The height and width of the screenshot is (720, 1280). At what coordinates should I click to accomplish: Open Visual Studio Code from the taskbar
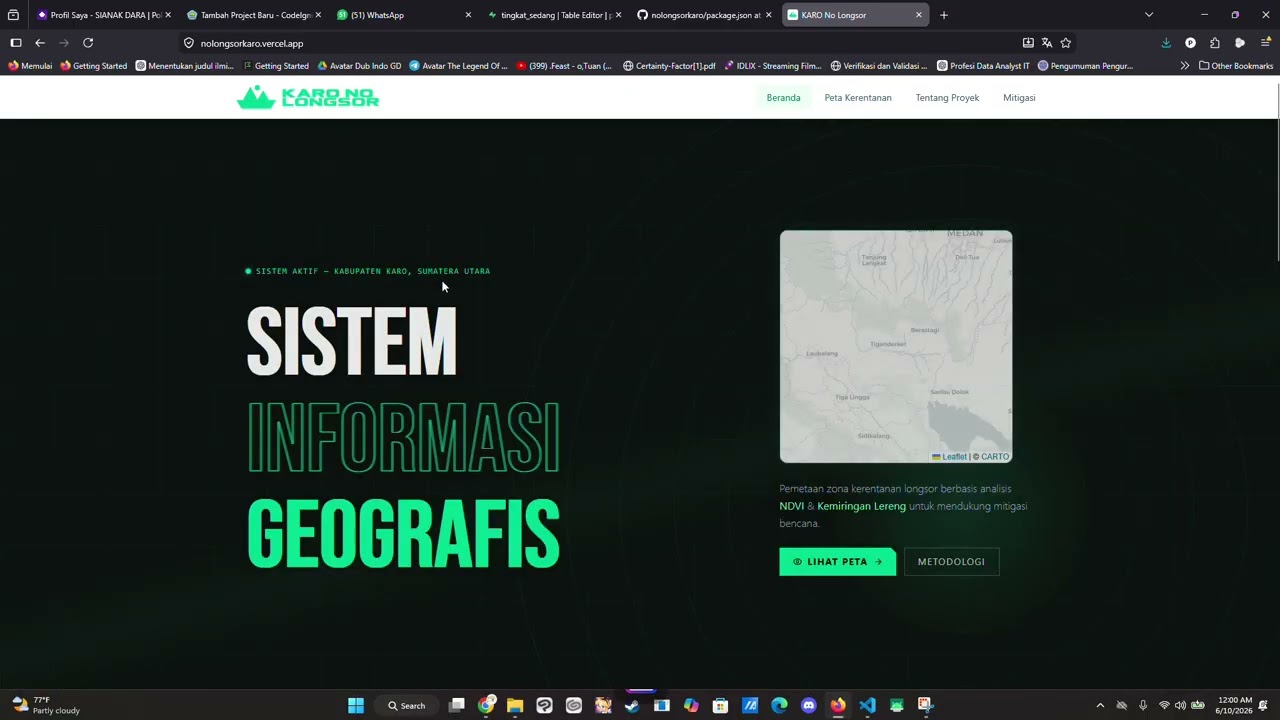[x=867, y=705]
